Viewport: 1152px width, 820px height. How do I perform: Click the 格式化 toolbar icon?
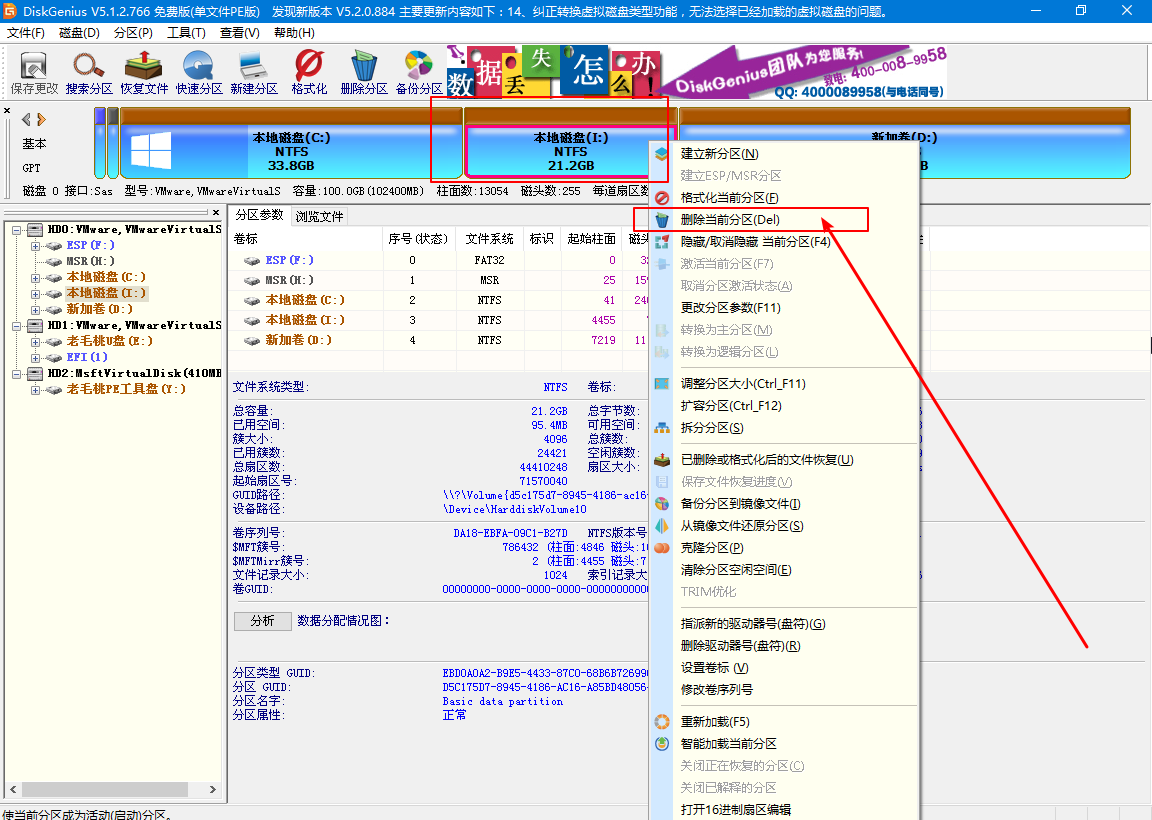(309, 73)
